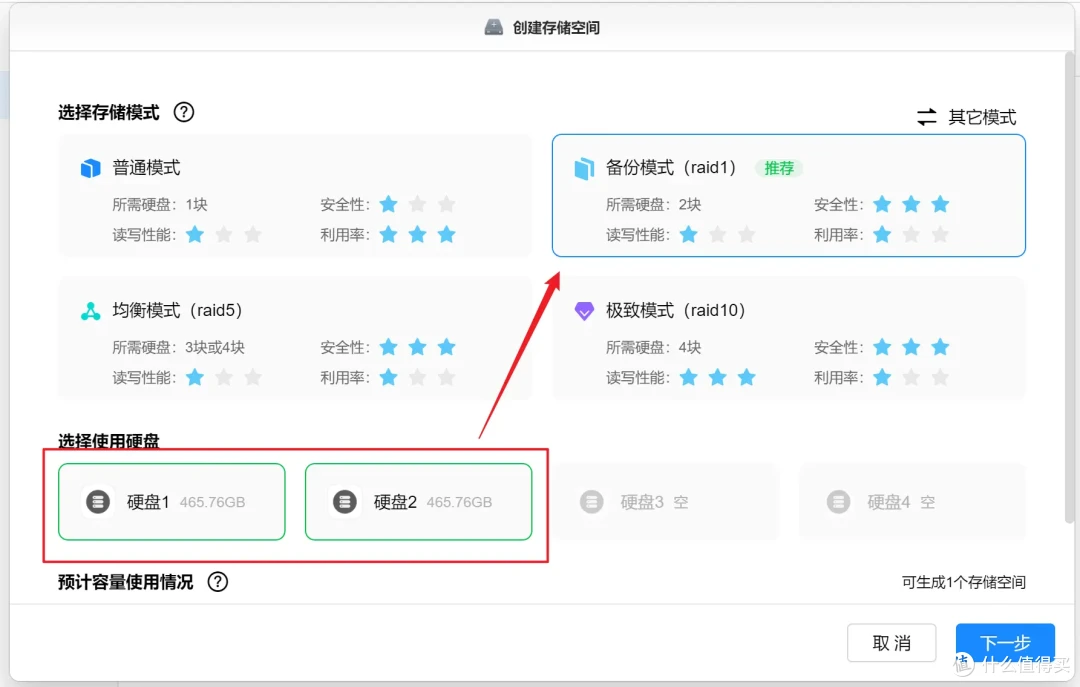The image size is (1080, 687).
Task: Select the 备份模式 (raid1) card
Action: (x=789, y=196)
